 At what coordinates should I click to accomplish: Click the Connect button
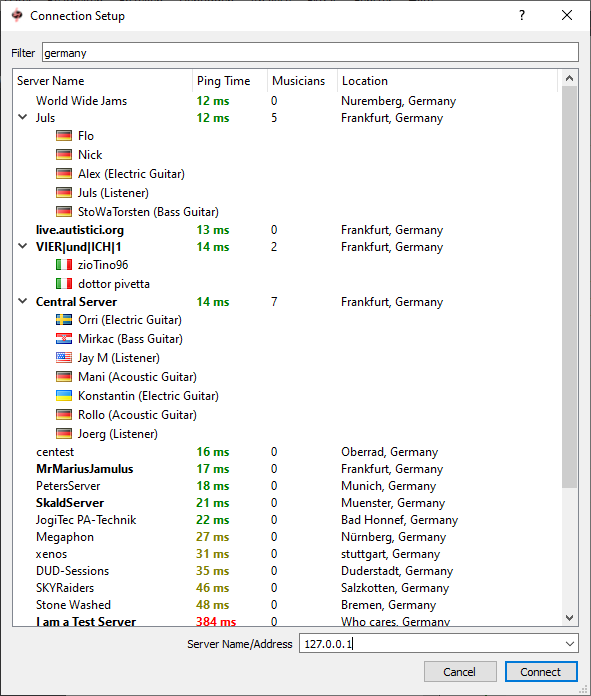pyautogui.click(x=541, y=672)
